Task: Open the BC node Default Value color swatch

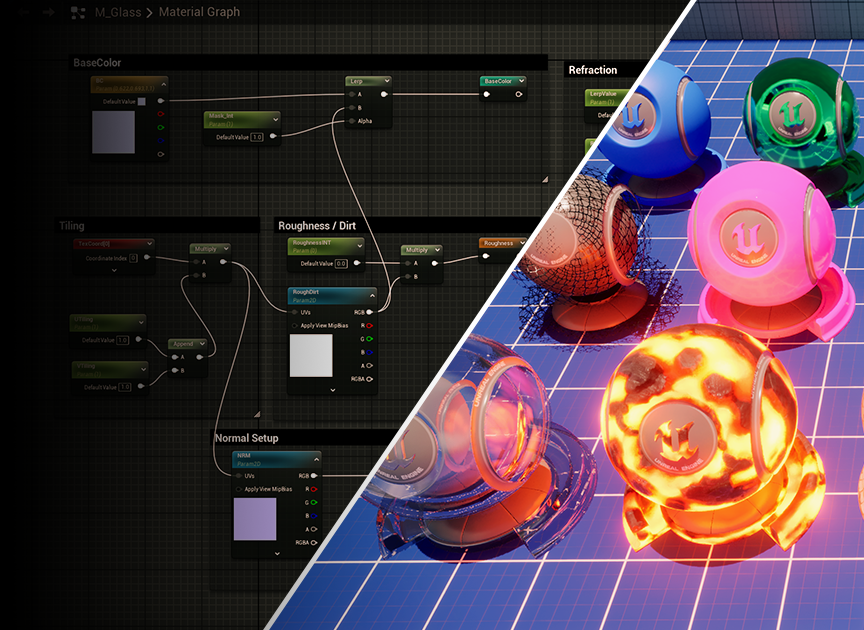Action: coord(142,101)
